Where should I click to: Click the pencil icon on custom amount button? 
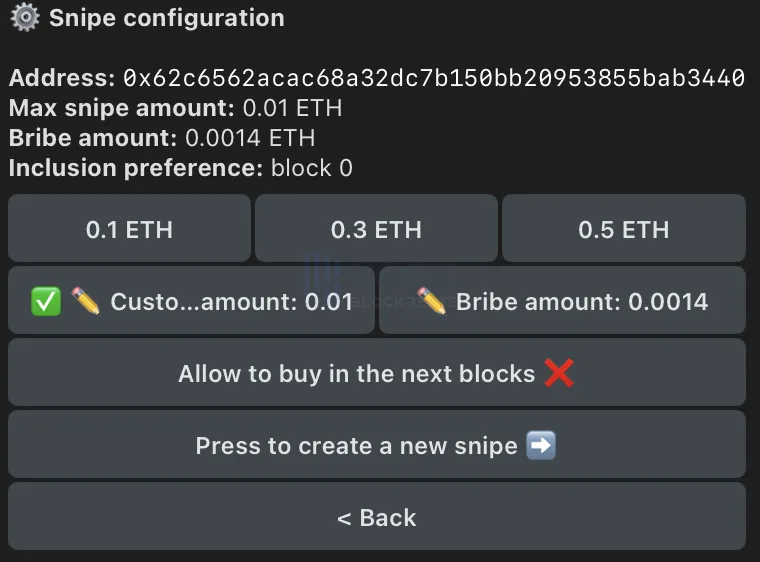click(x=86, y=301)
